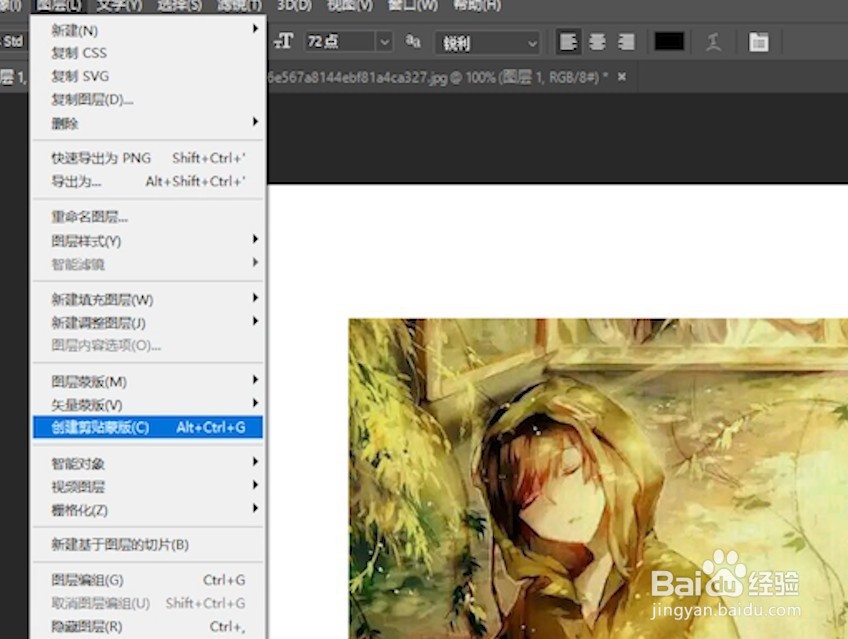Align text right

(626, 42)
